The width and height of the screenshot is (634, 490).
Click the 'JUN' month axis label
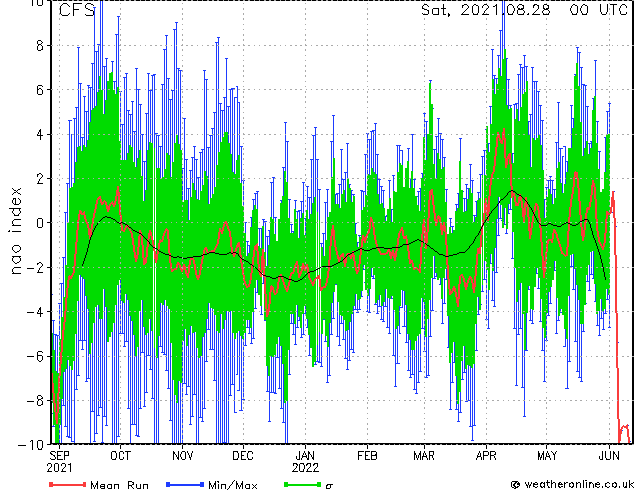[609, 456]
